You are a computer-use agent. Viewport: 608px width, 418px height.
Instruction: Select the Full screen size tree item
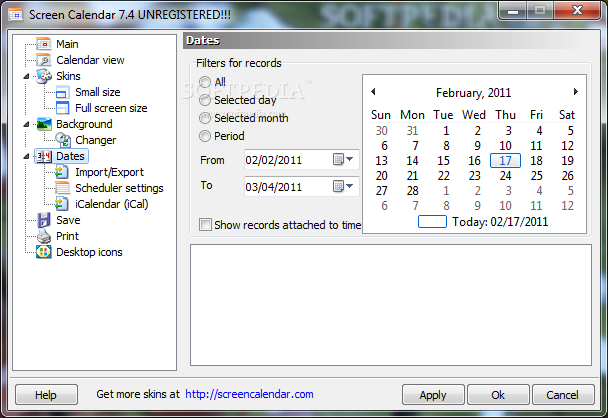[x=111, y=108]
